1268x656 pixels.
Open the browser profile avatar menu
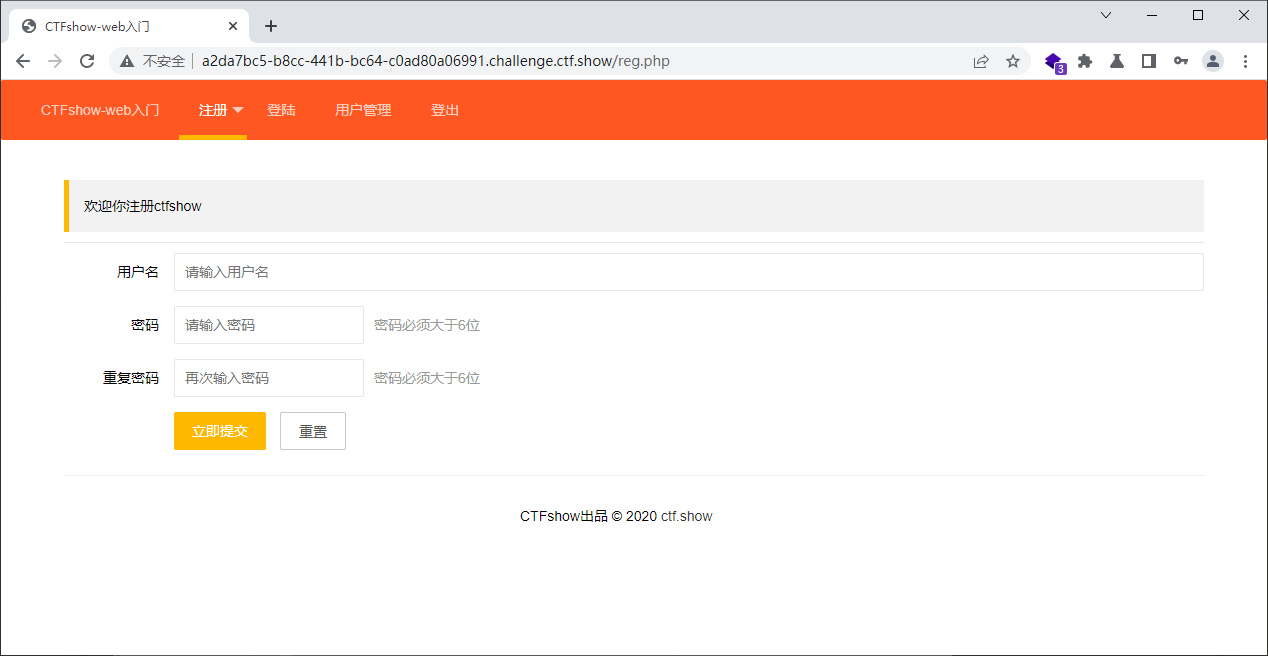[1213, 61]
